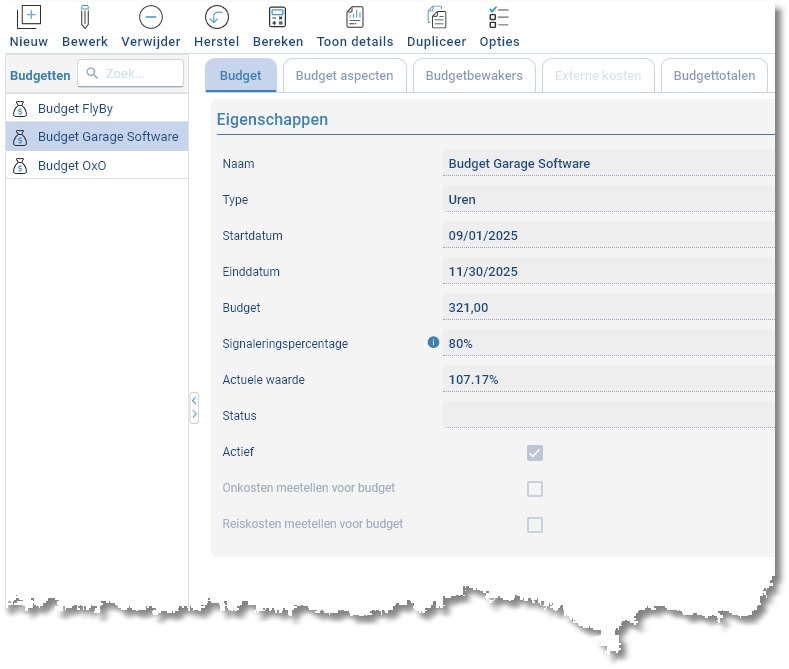
Task: Open the Budgettotalen tab
Action: (x=715, y=75)
